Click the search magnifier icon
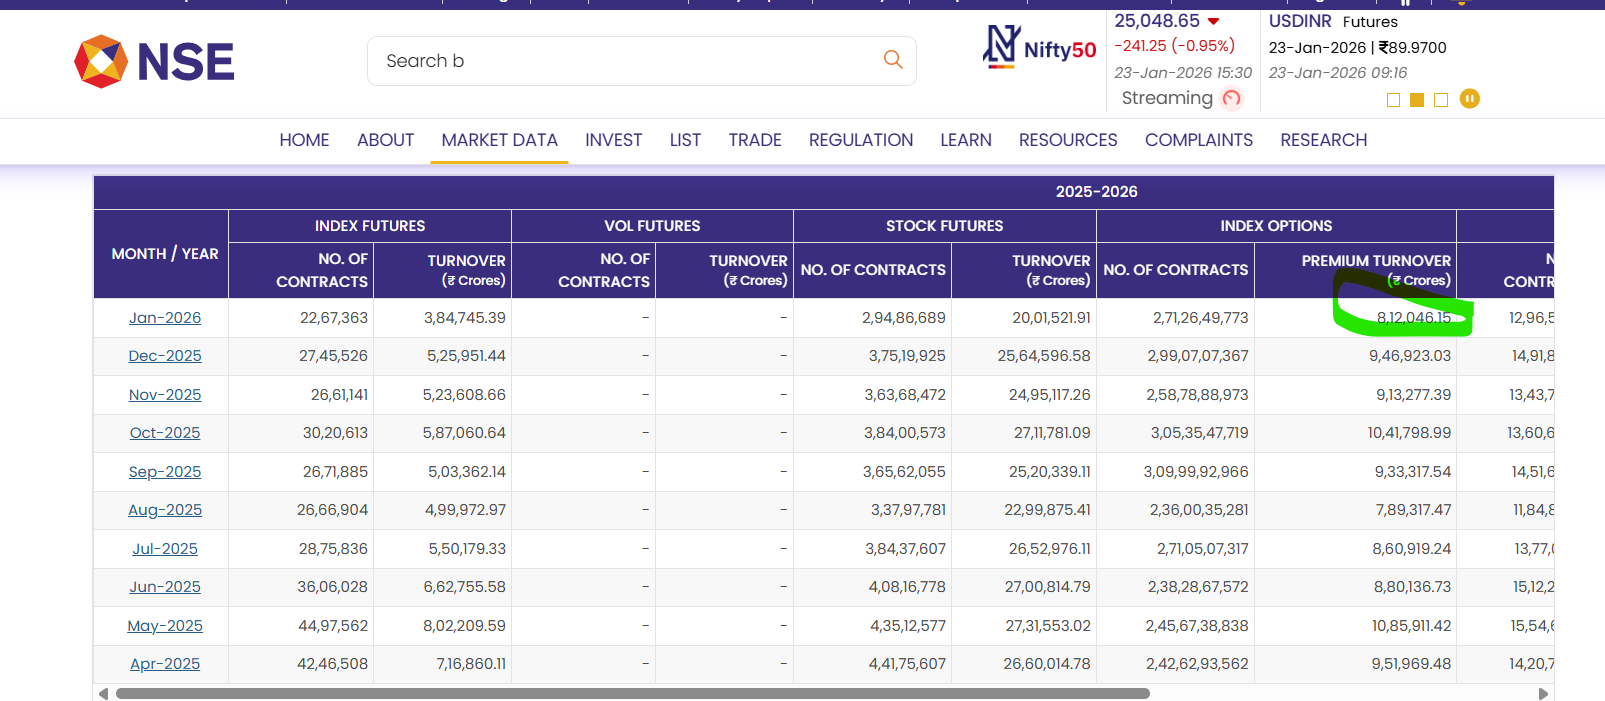 (893, 60)
